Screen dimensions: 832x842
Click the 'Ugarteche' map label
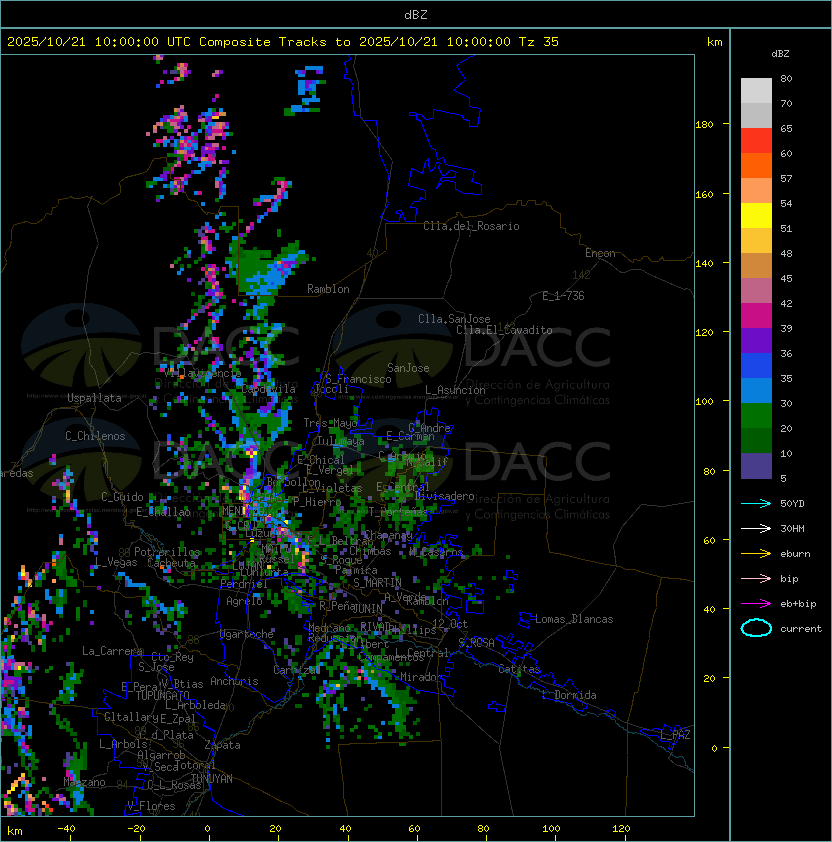pos(247,634)
